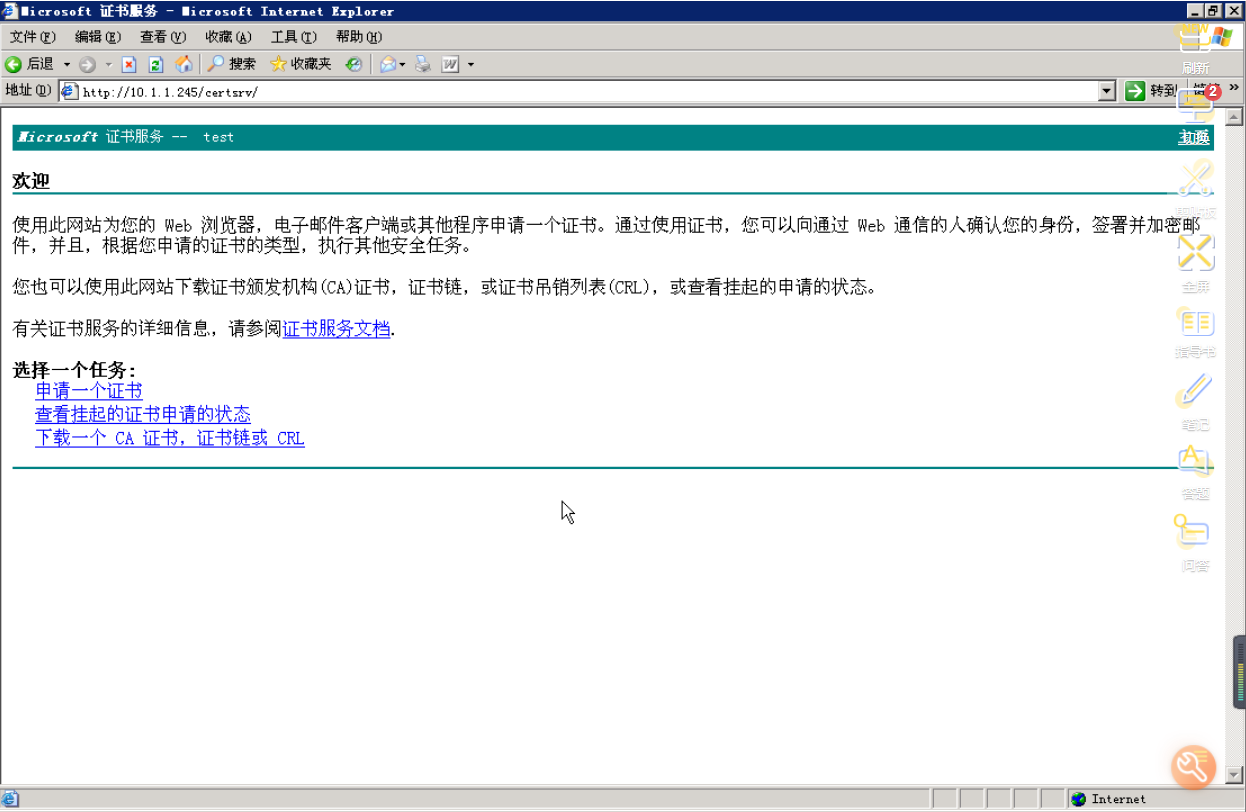Screen dimensions: 1246x812
Task: Open the 查看(V) menu
Action: tap(163, 37)
